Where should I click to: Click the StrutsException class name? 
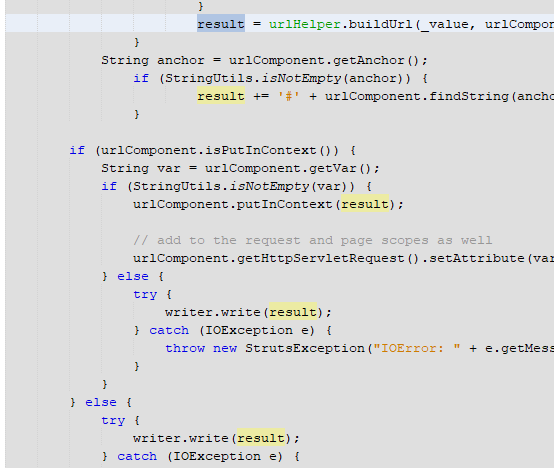[x=305, y=349]
